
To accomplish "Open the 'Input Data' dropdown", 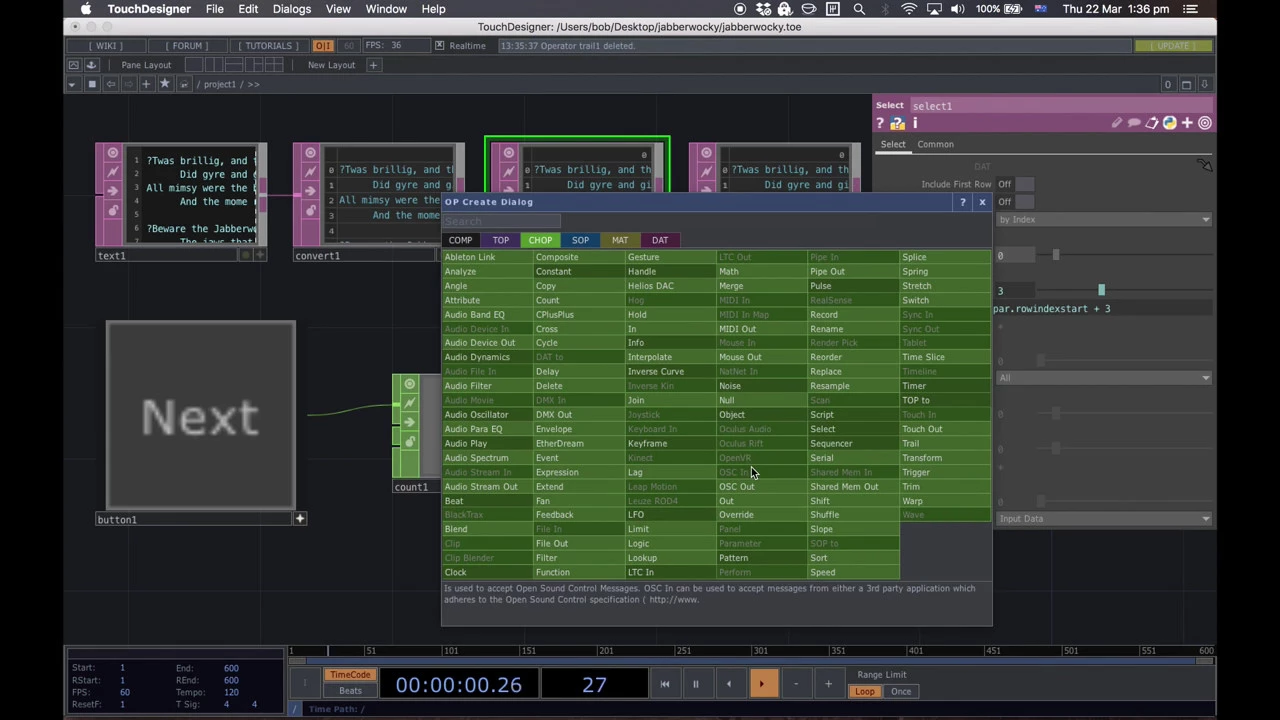I will pyautogui.click(x=1104, y=518).
